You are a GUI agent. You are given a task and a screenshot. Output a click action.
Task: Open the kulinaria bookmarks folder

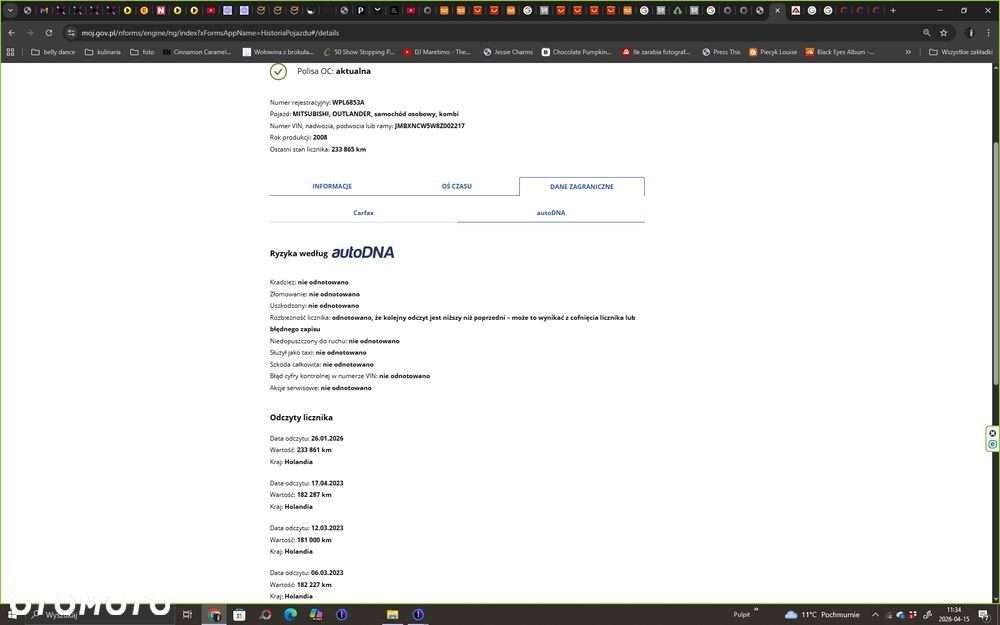tap(103, 52)
